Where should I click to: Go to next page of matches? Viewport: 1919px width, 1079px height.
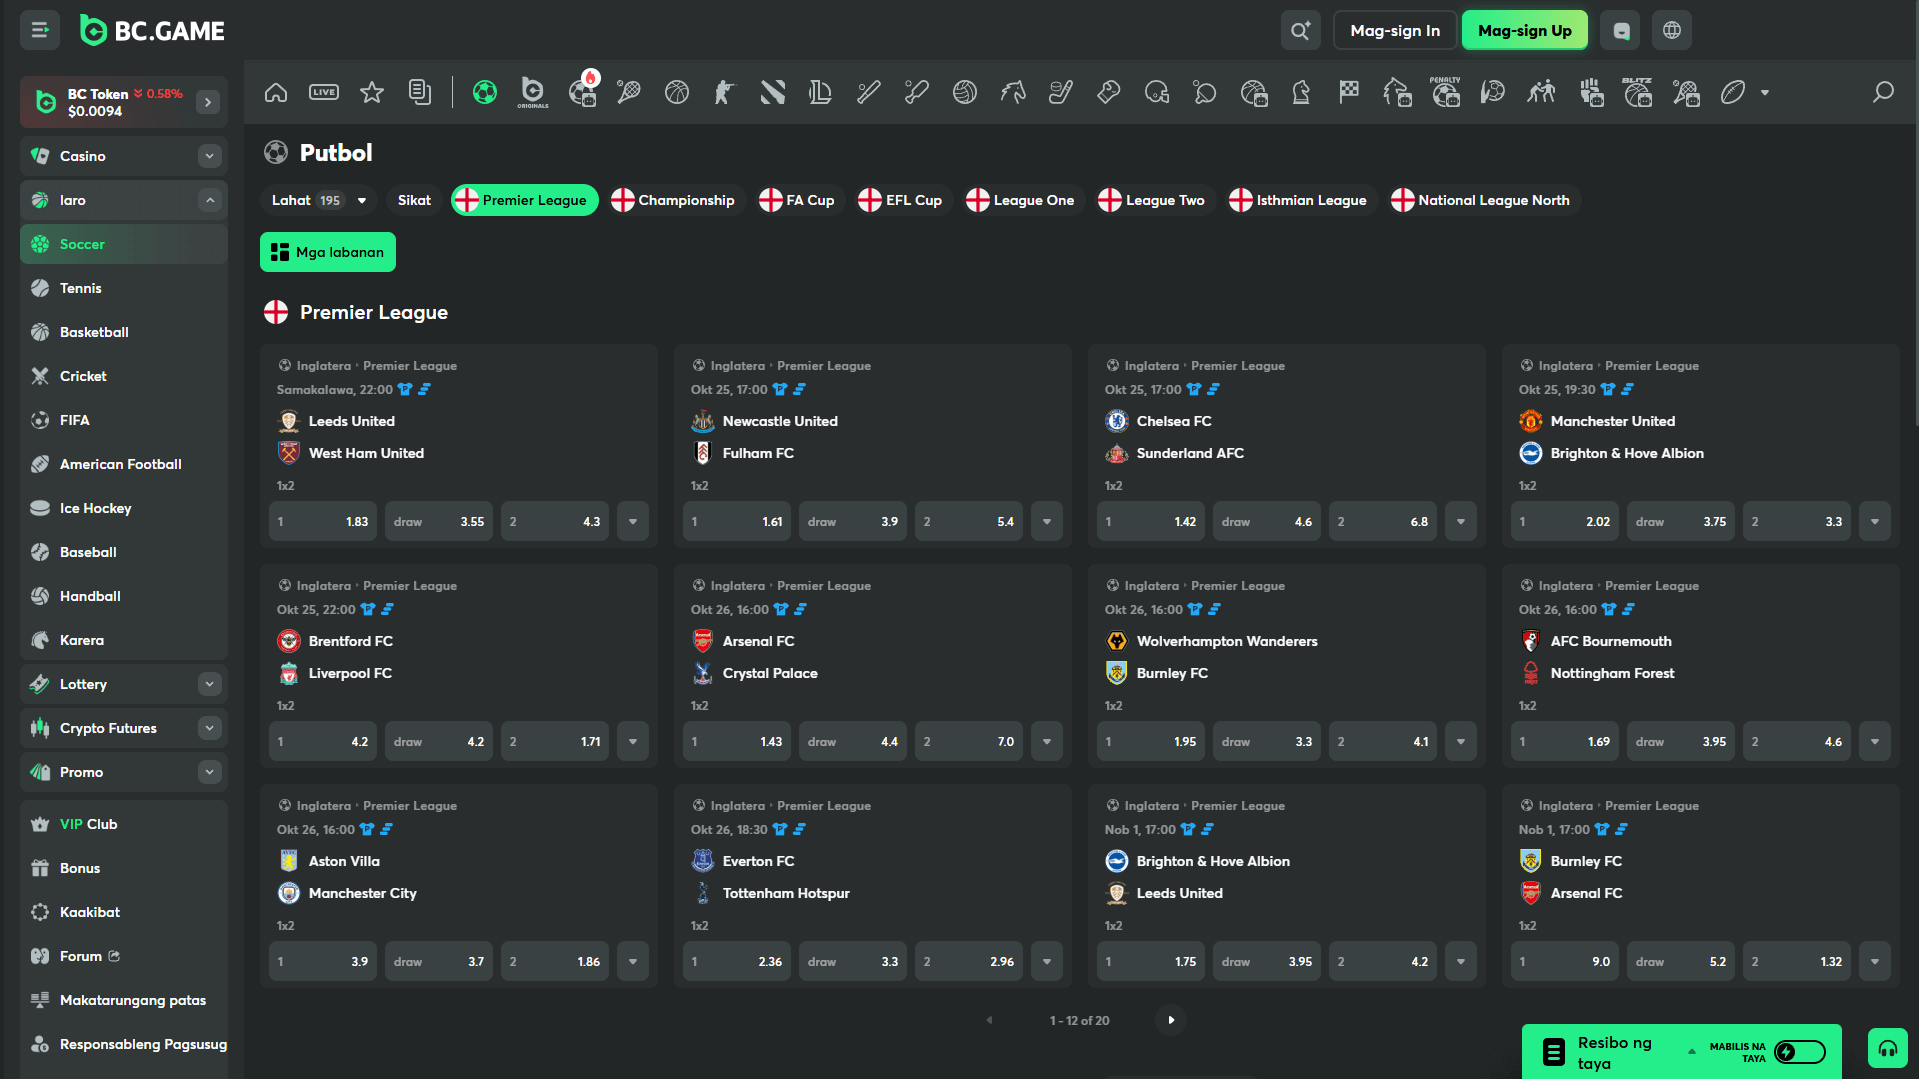click(1171, 1020)
